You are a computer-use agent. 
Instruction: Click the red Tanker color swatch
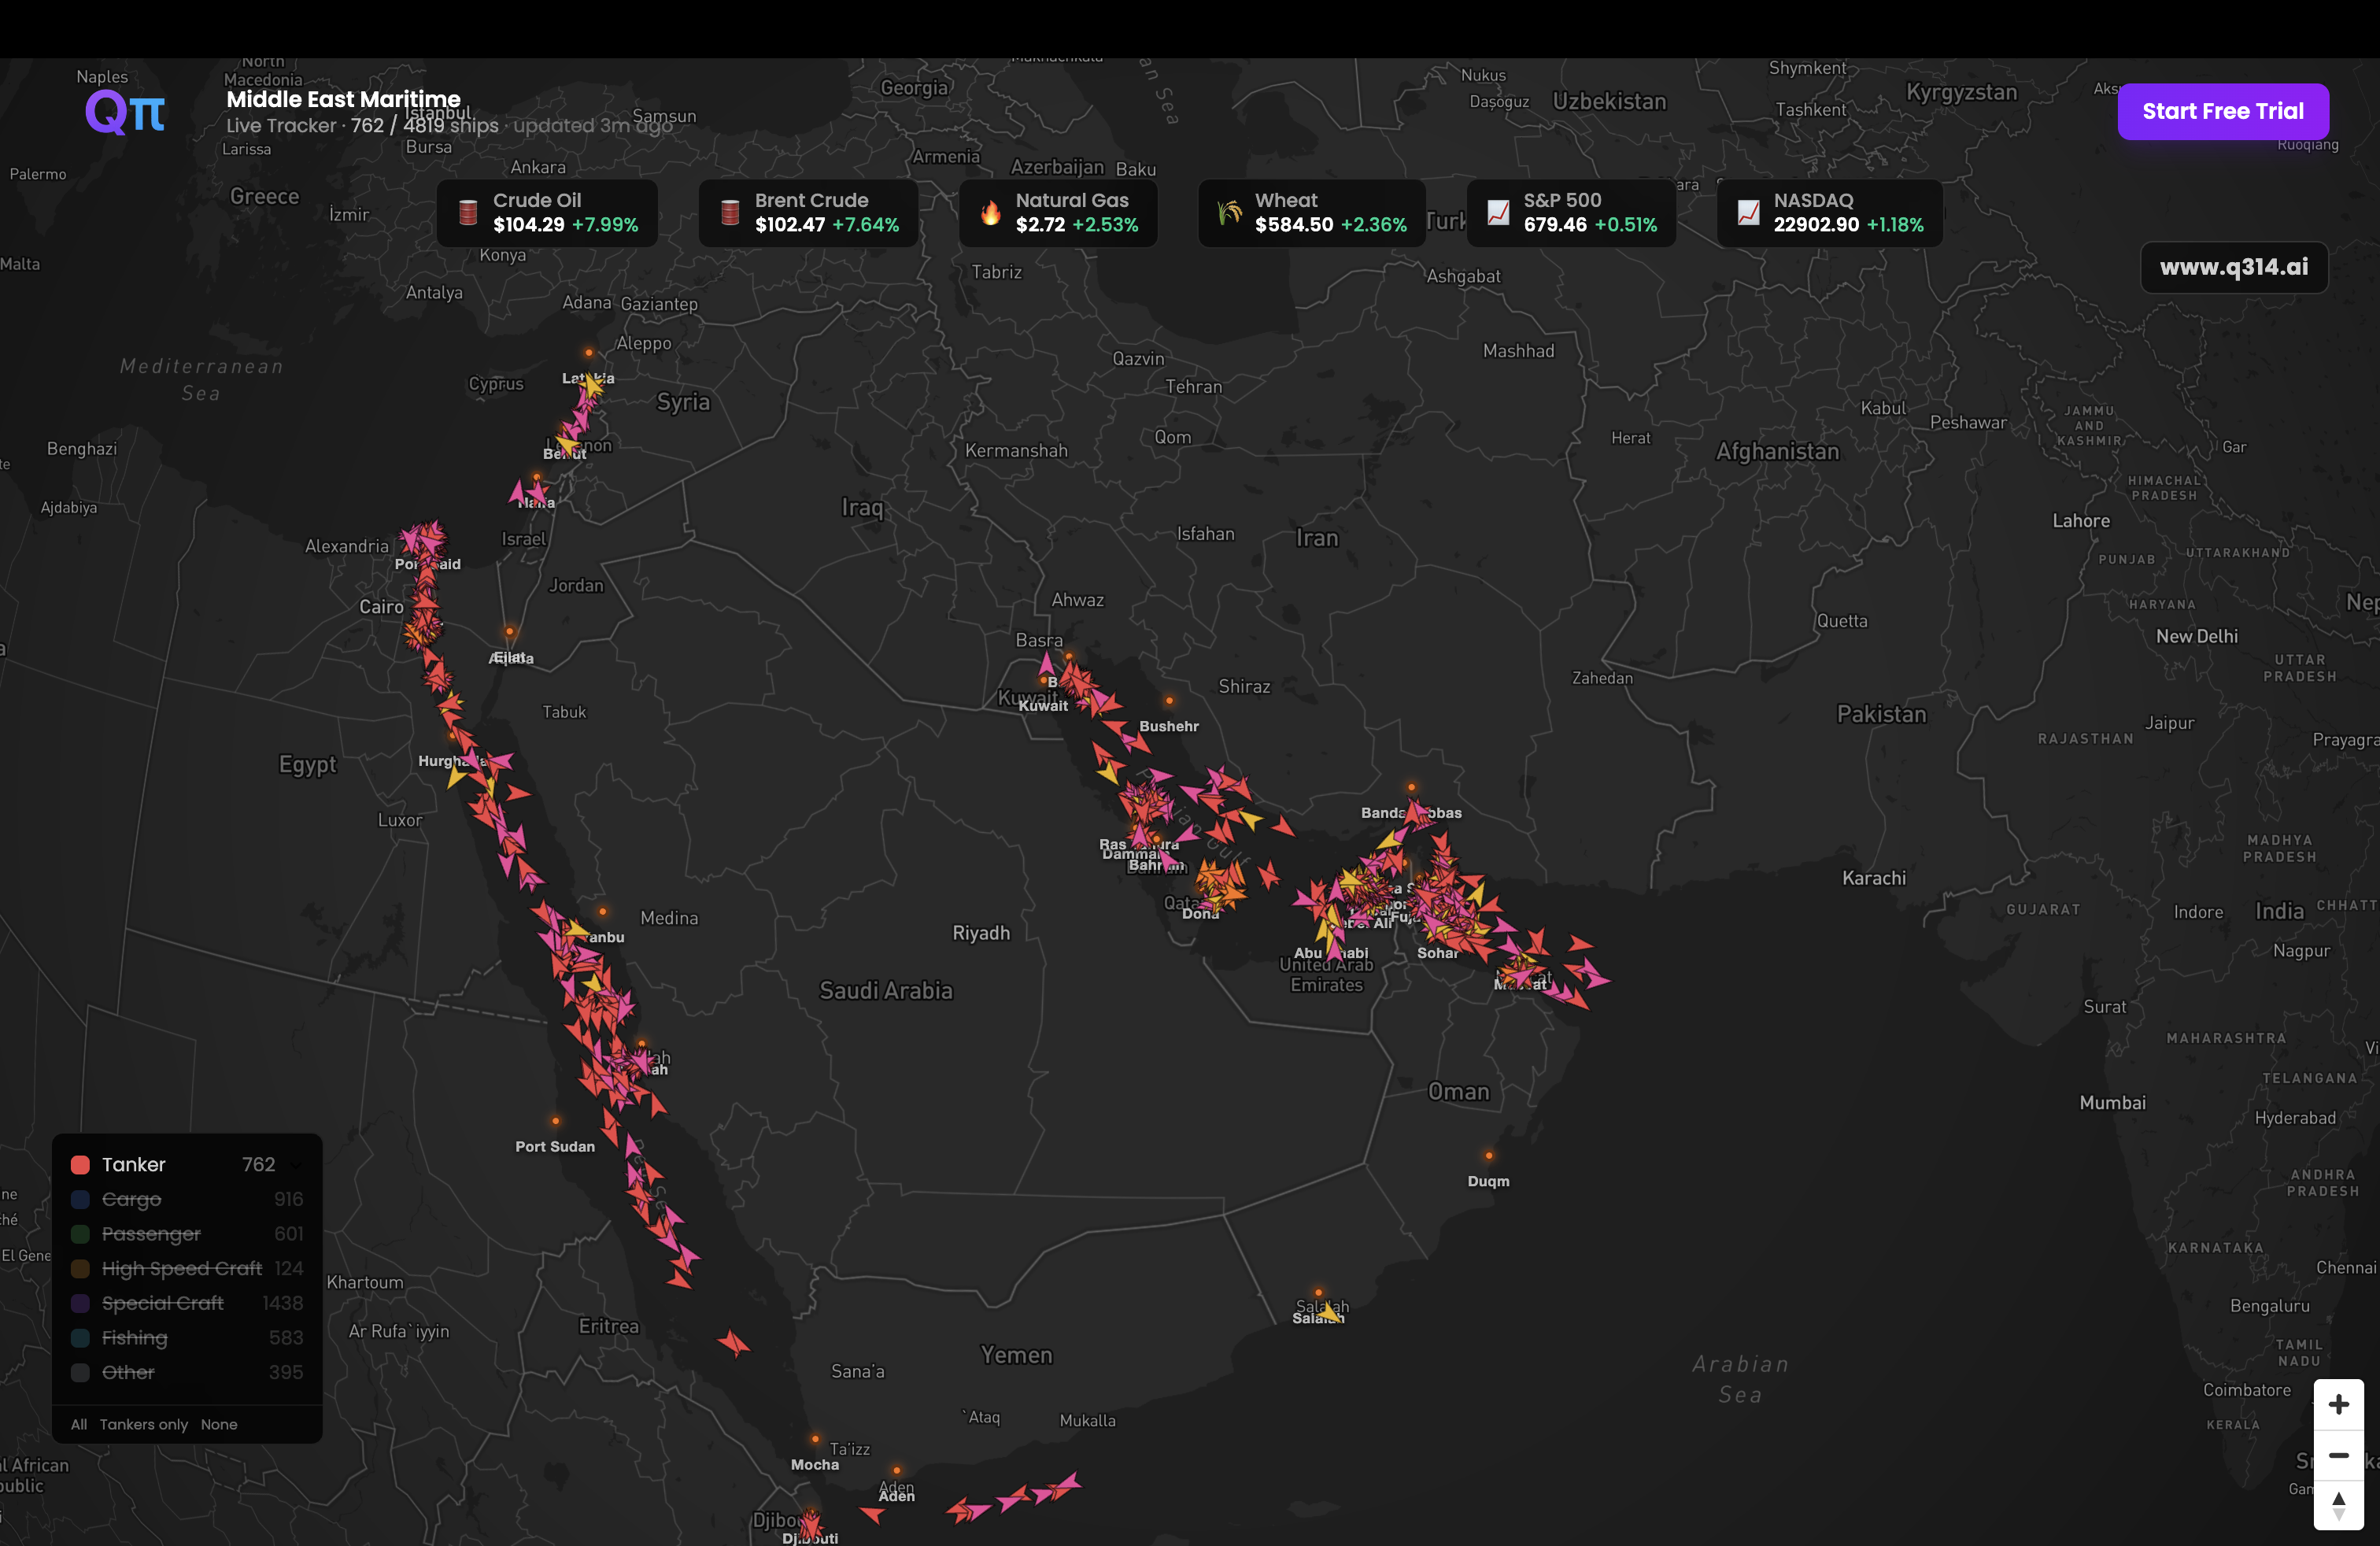coord(81,1165)
